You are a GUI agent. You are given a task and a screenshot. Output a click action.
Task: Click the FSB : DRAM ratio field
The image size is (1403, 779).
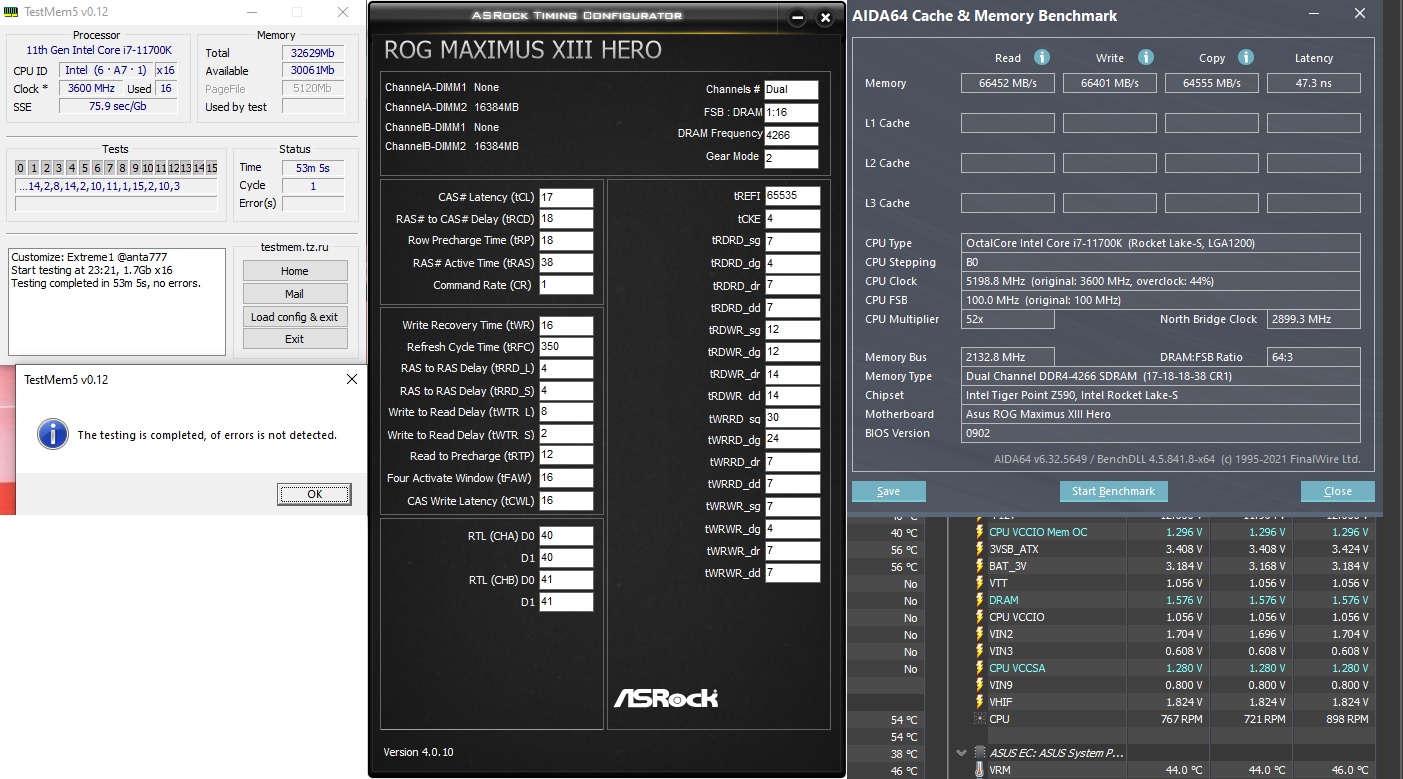(x=791, y=113)
